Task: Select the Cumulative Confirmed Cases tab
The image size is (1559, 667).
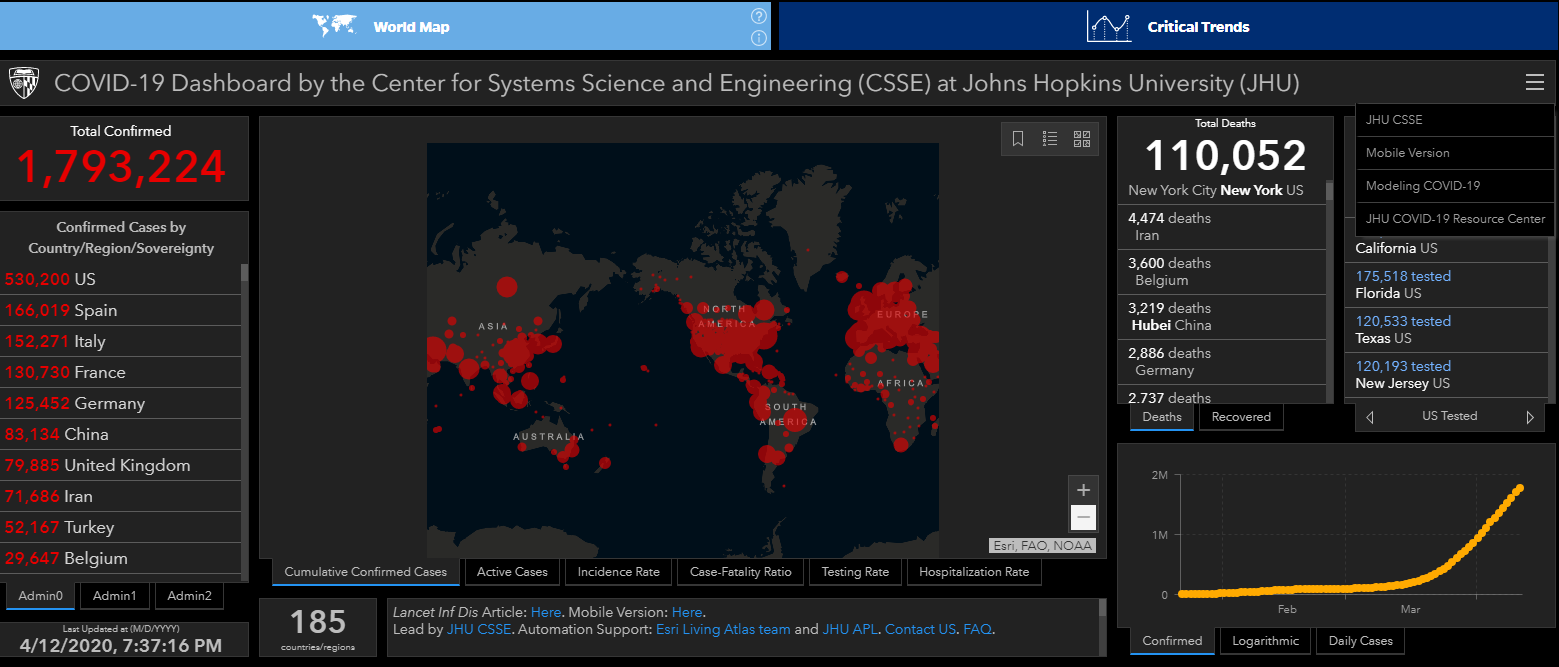Action: click(365, 572)
